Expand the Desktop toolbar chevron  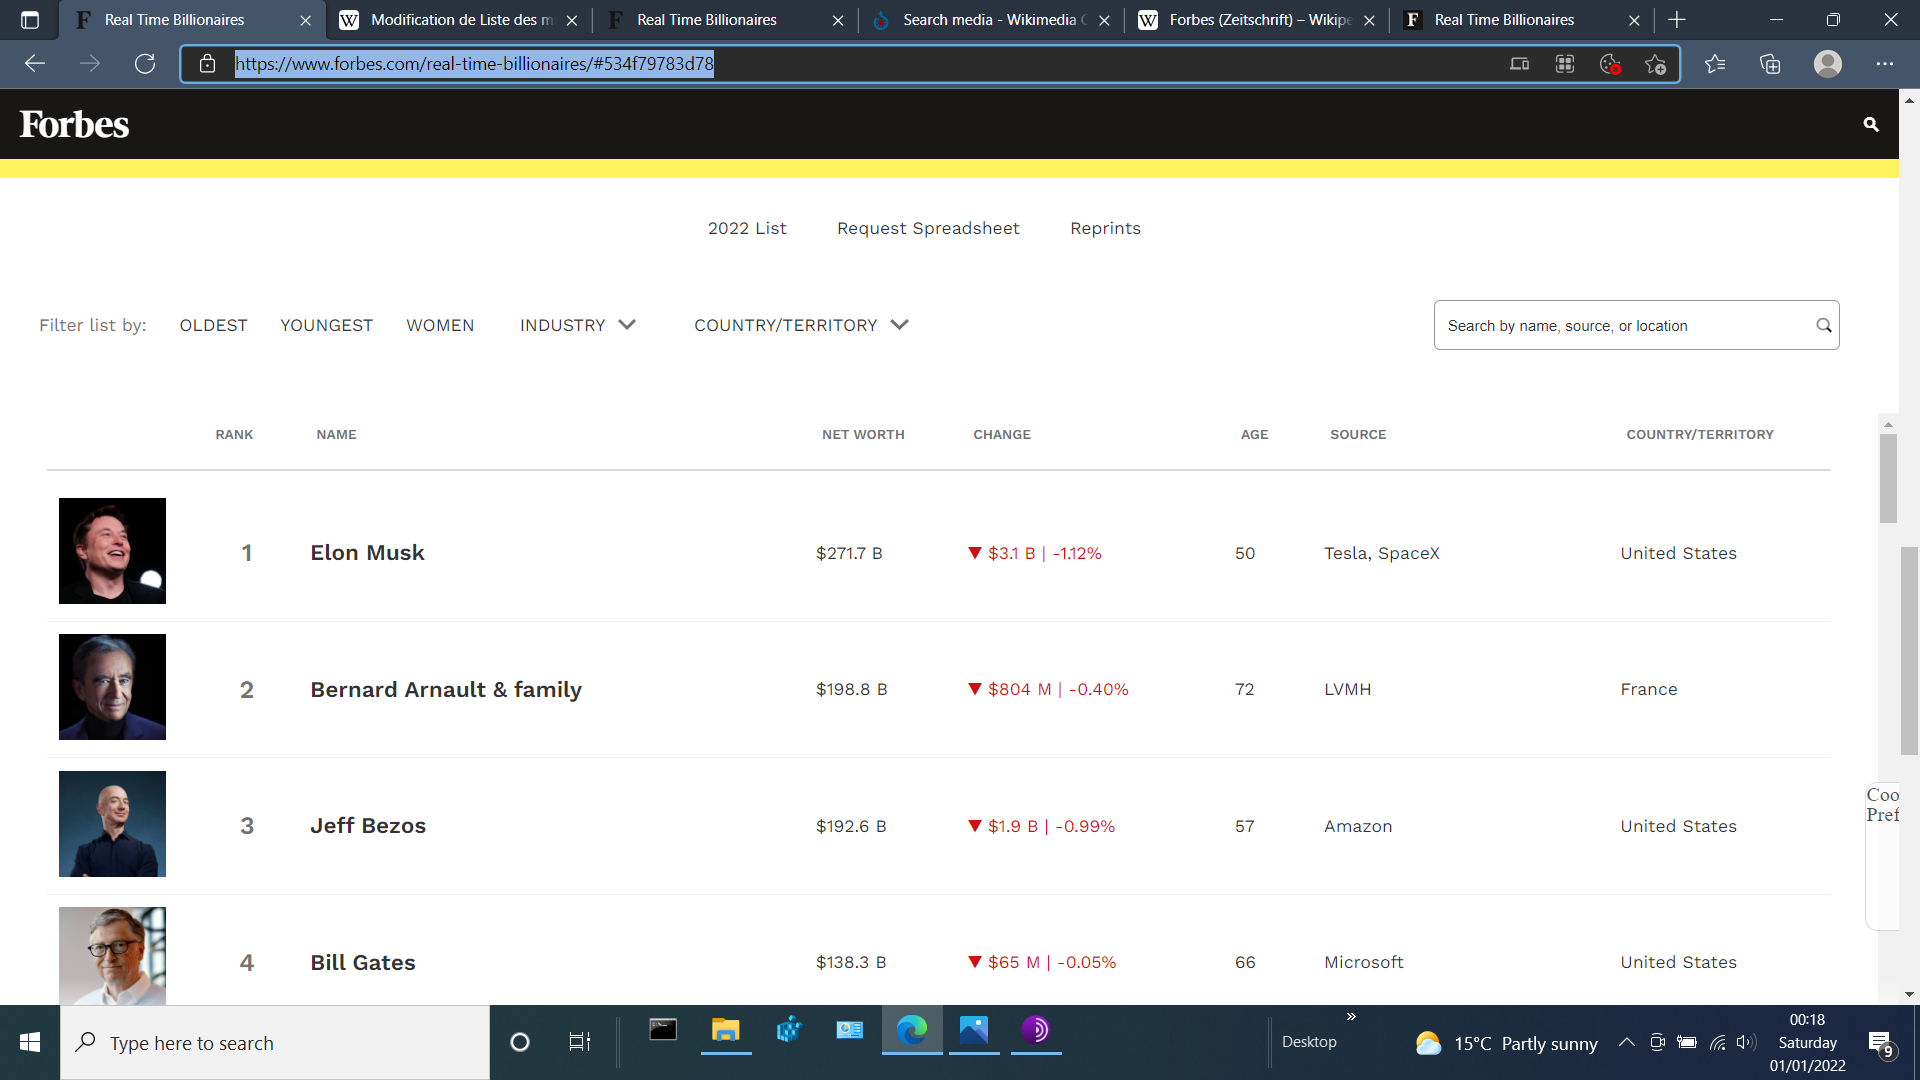1351,1017
